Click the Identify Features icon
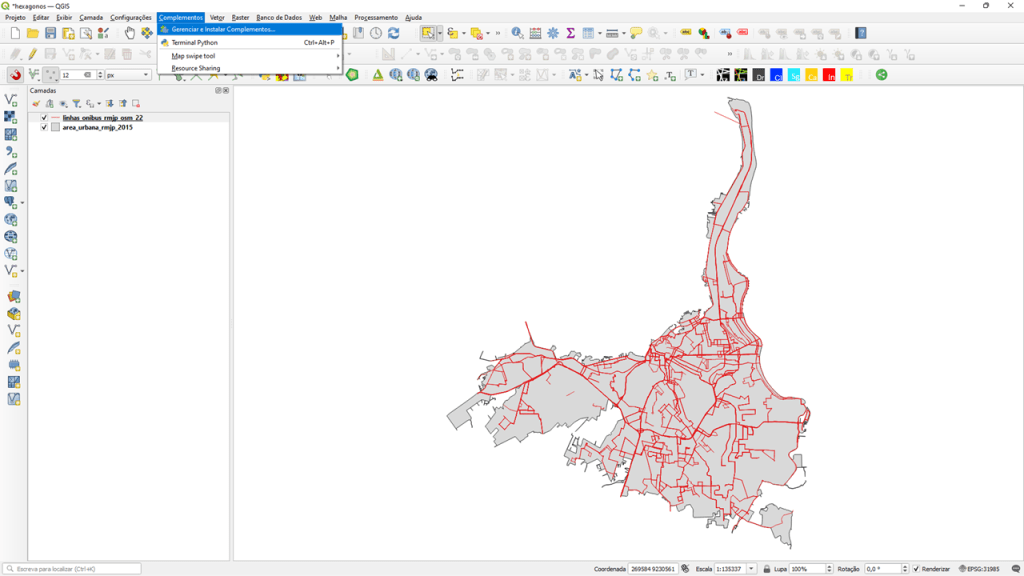 (517, 33)
